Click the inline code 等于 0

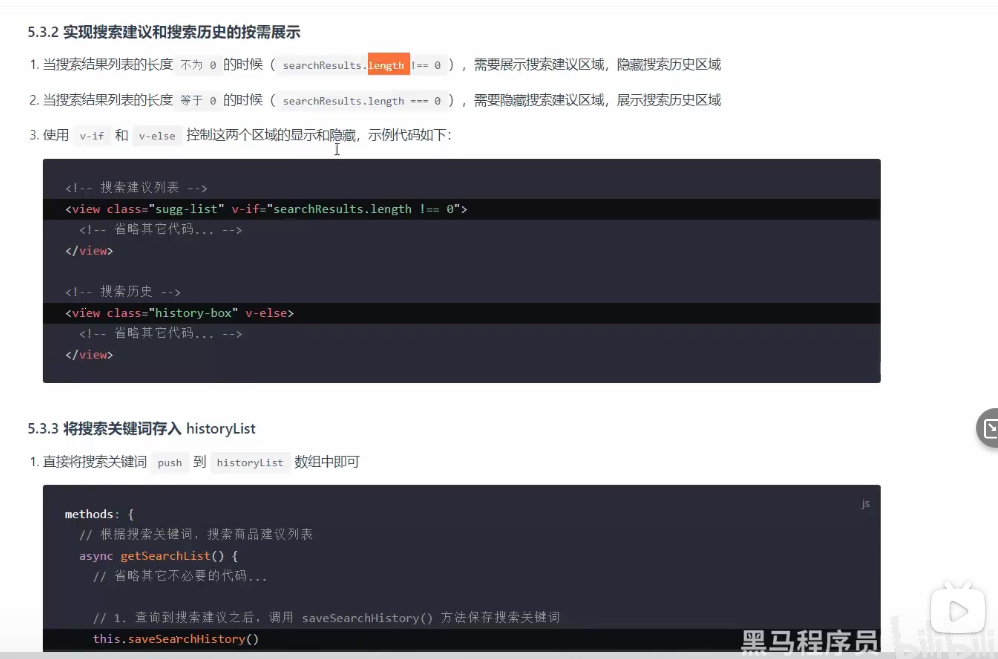pyautogui.click(x=198, y=101)
